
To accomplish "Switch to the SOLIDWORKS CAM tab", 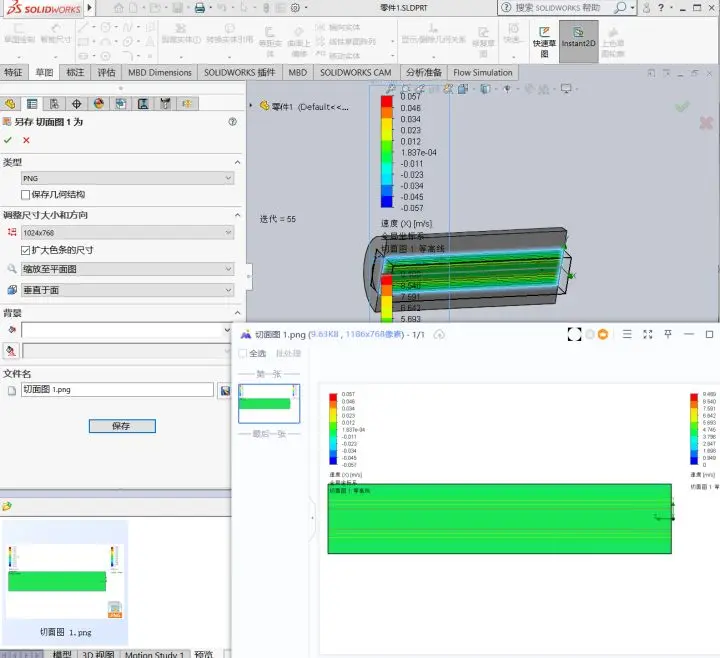I will click(x=355, y=73).
